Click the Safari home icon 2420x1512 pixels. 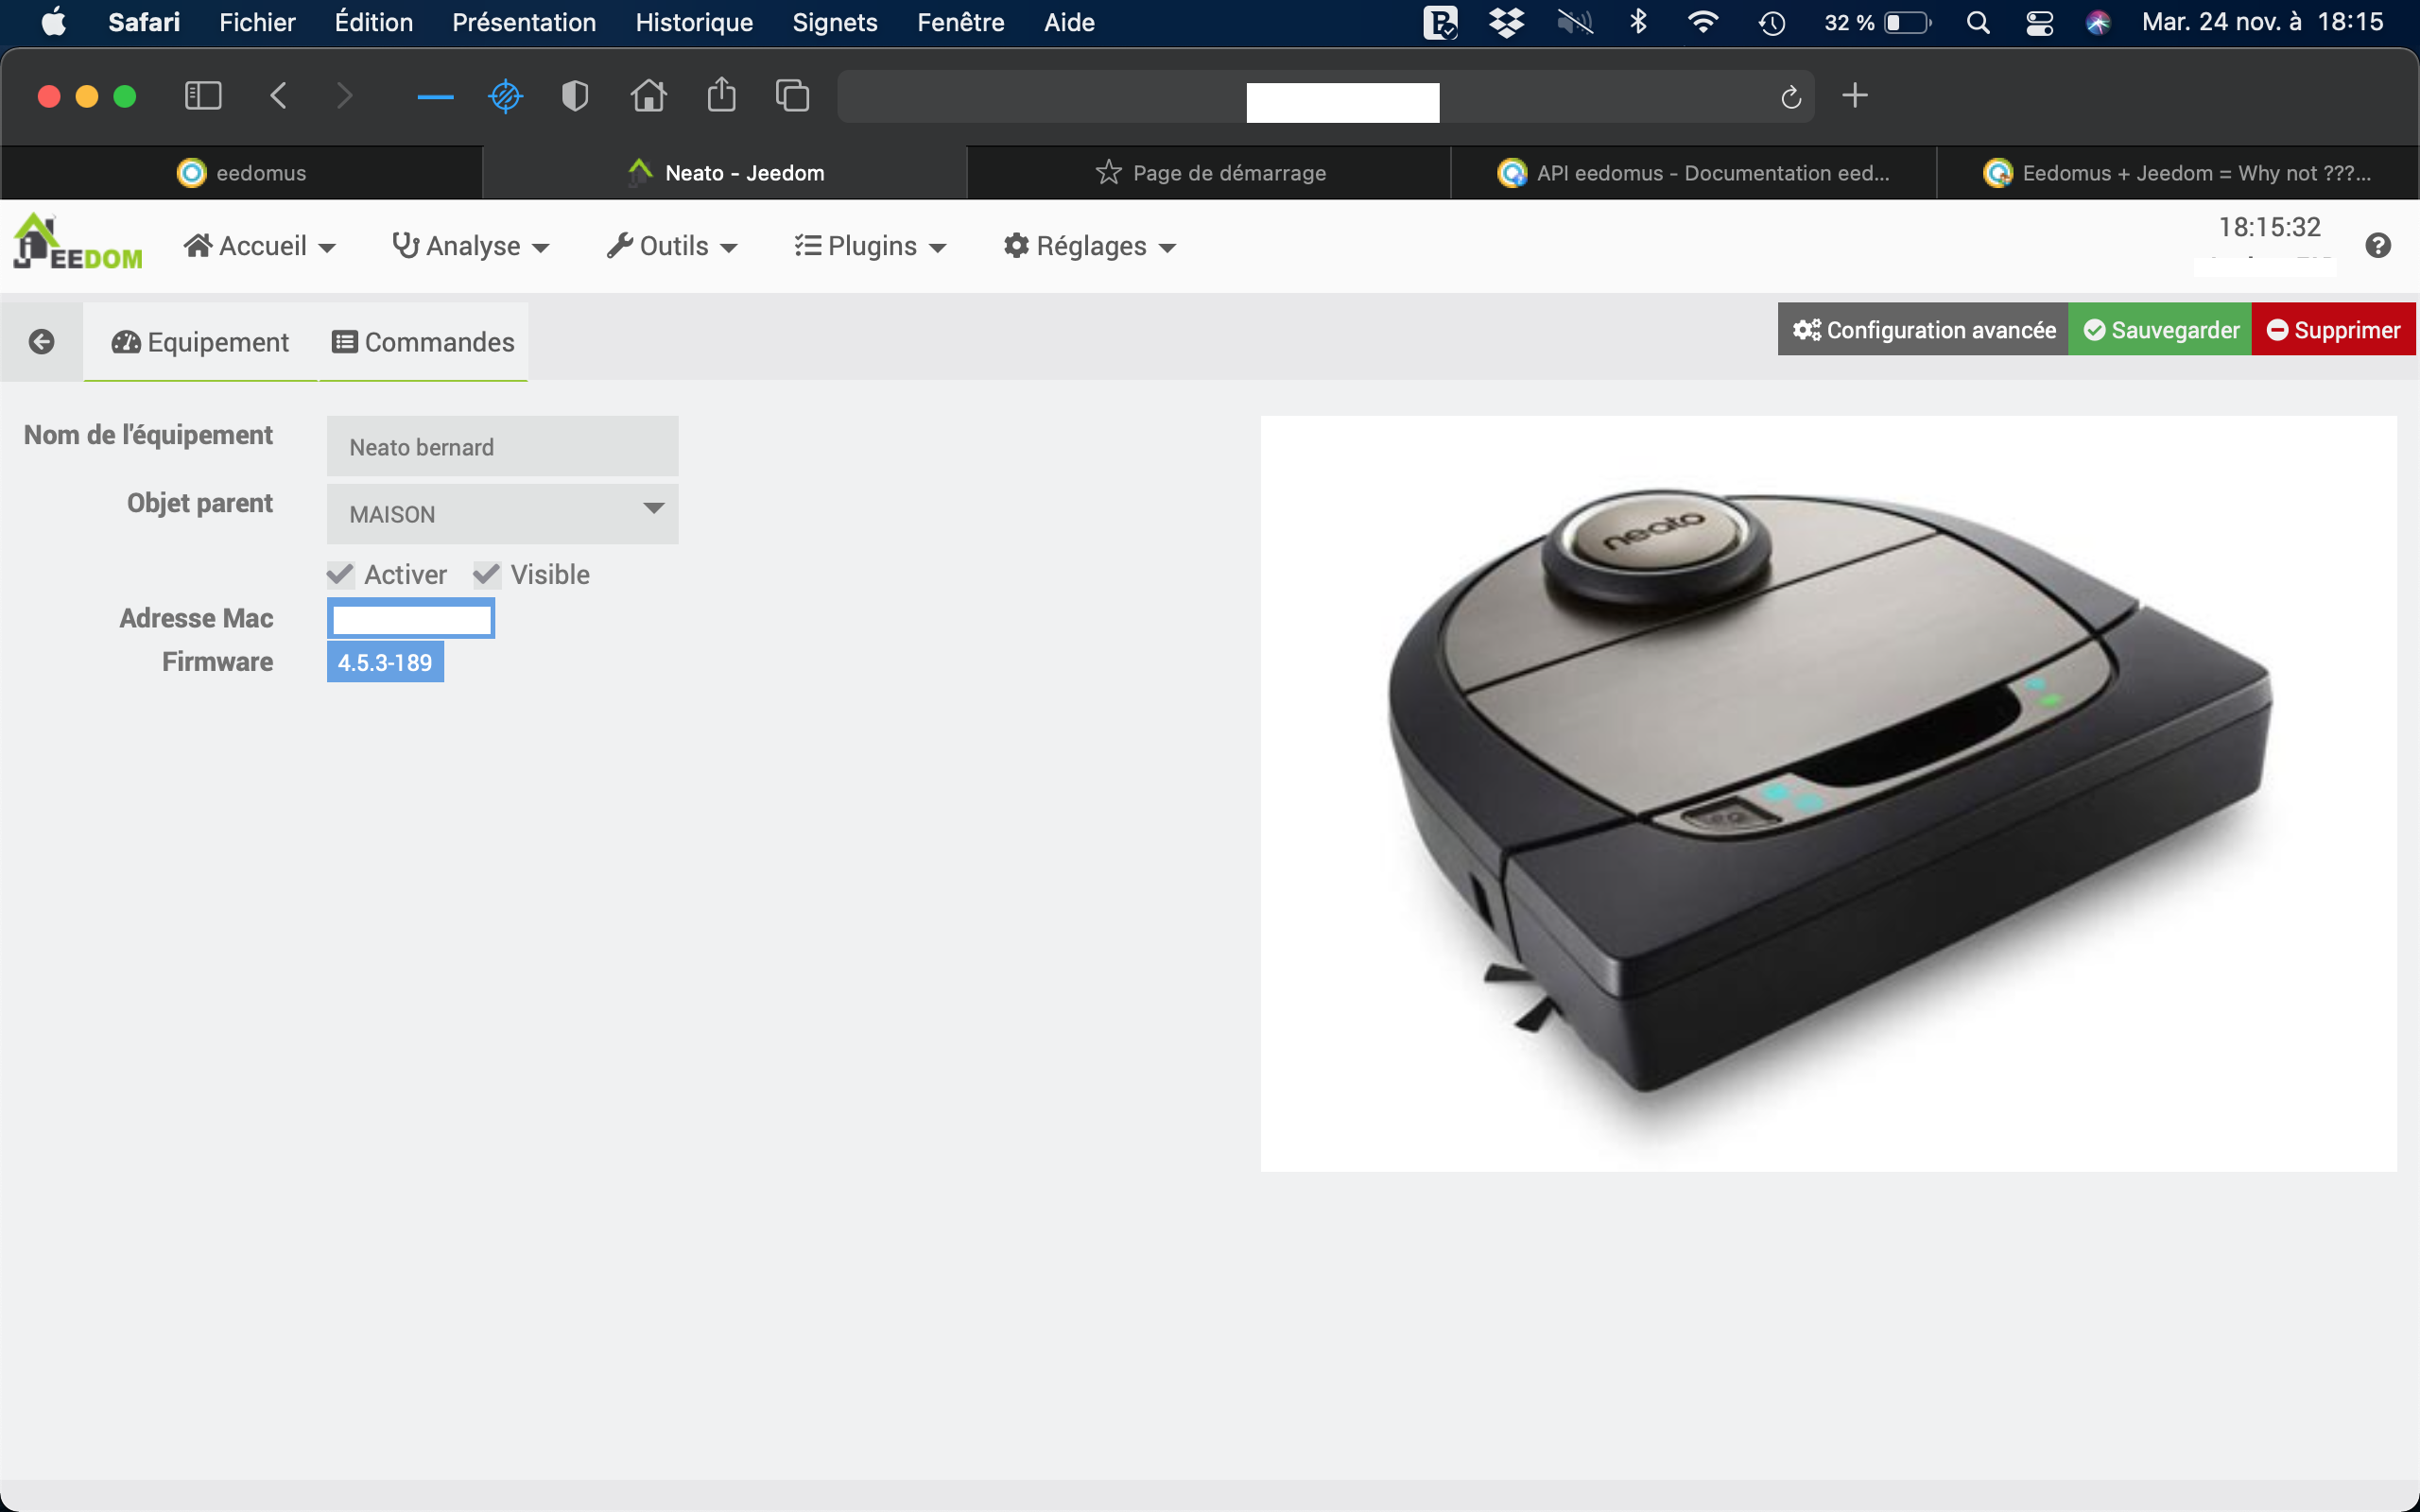pos(649,96)
